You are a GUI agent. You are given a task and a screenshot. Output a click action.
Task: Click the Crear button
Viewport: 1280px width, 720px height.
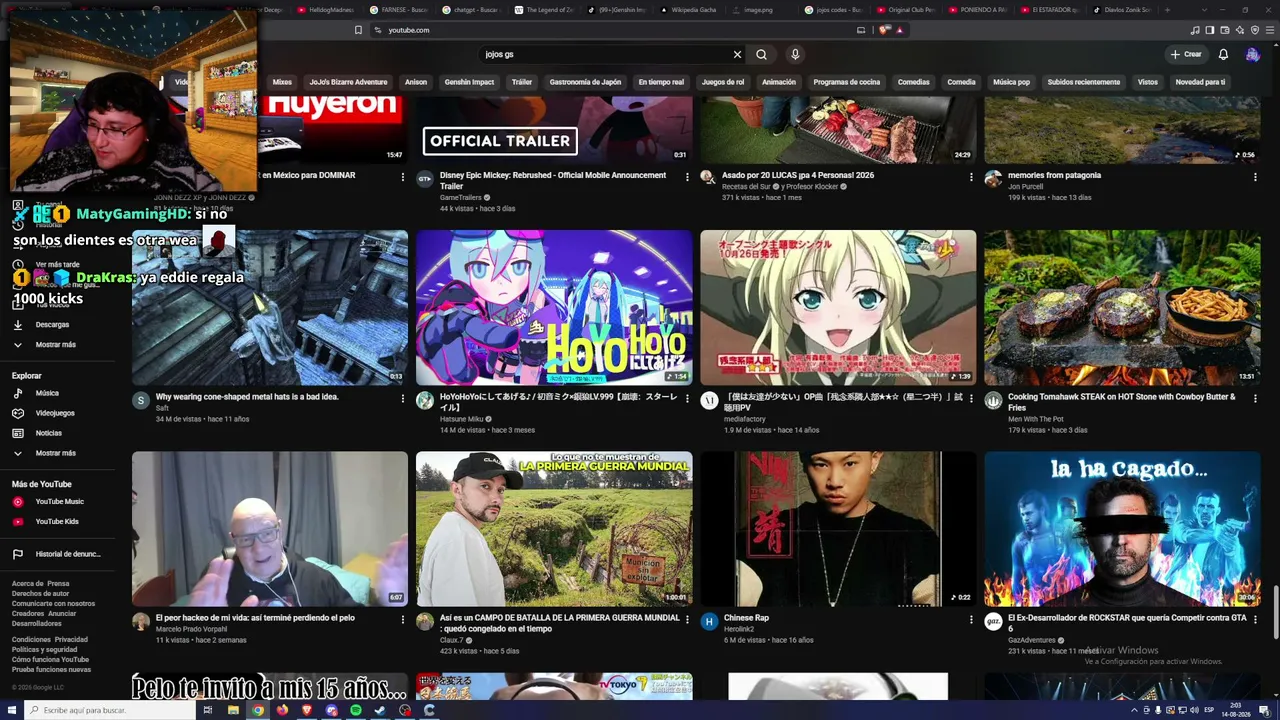click(x=1185, y=54)
